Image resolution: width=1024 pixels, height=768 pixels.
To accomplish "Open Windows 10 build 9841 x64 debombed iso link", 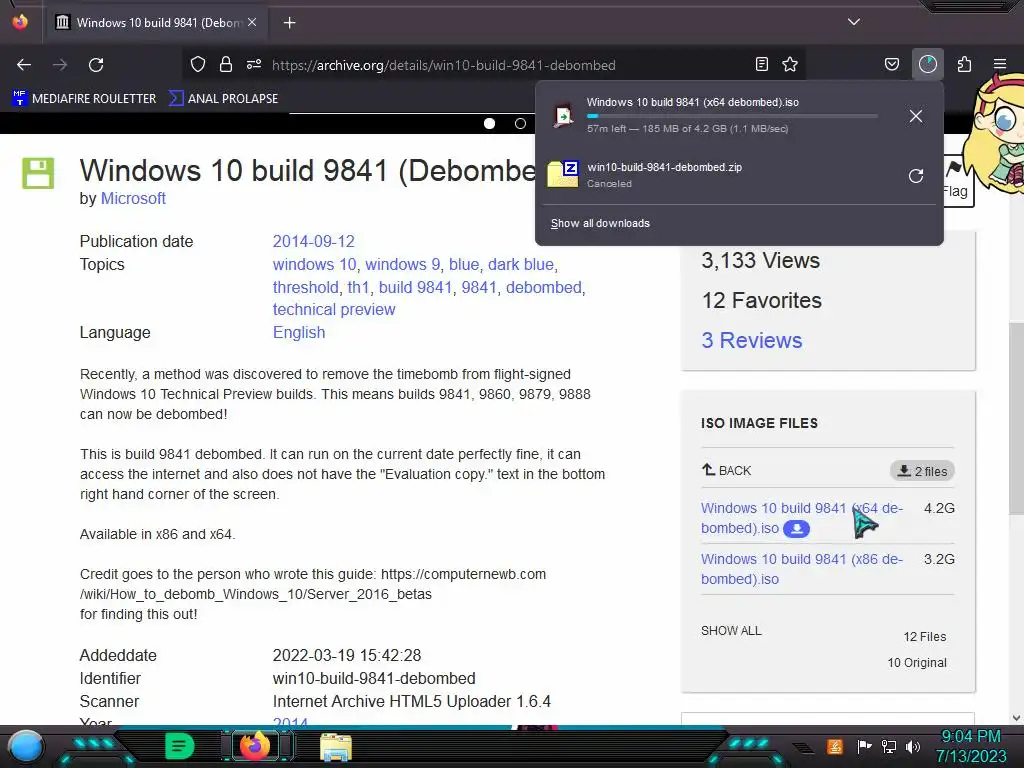I will pyautogui.click(x=802, y=518).
